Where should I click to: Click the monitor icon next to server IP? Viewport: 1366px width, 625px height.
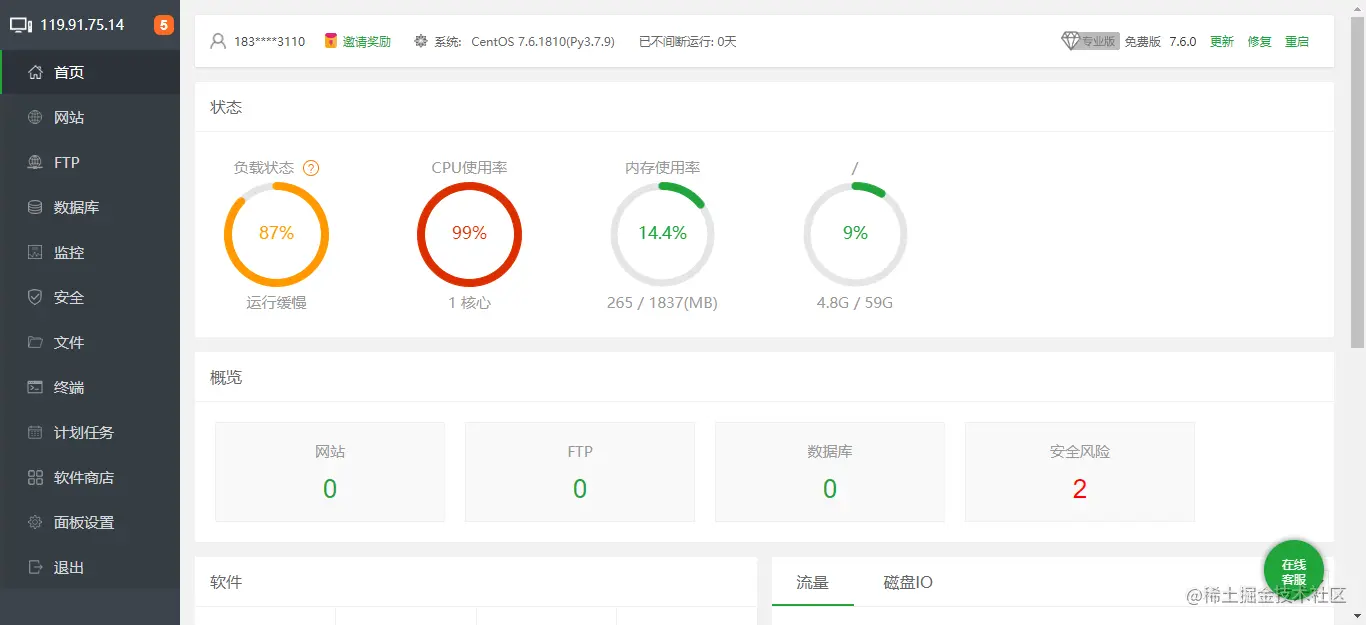pos(21,25)
